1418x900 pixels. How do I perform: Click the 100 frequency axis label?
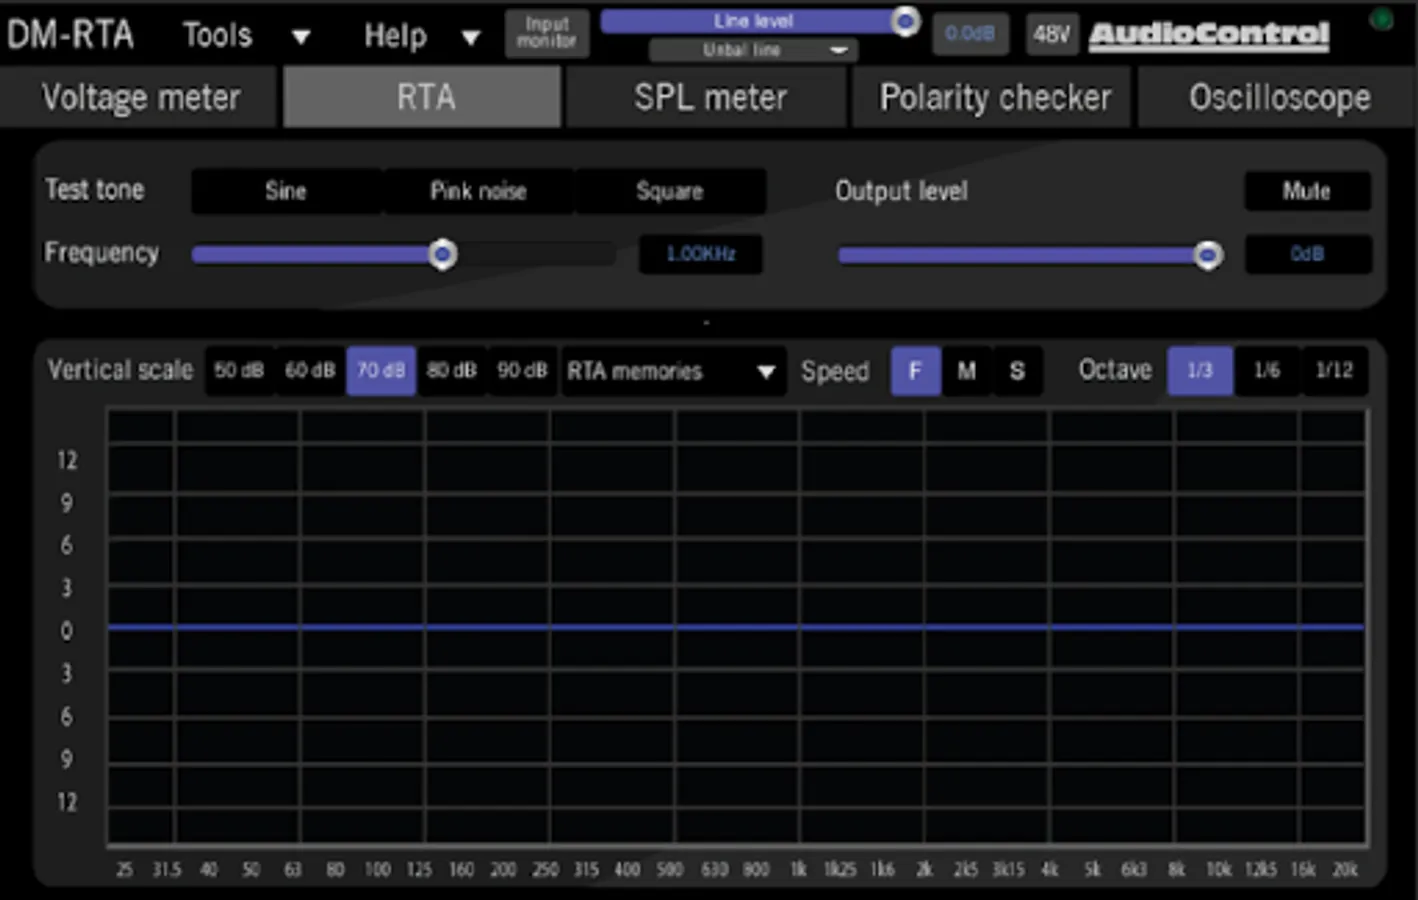click(377, 870)
